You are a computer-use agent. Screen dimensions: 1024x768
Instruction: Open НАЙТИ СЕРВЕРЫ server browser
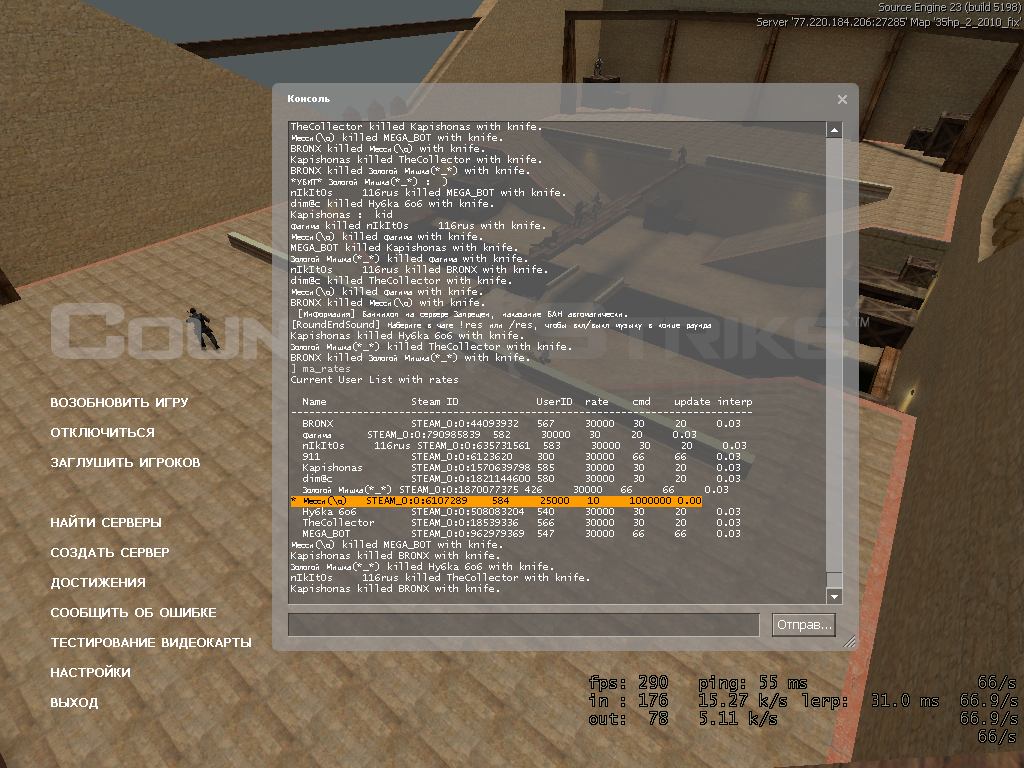click(x=106, y=522)
